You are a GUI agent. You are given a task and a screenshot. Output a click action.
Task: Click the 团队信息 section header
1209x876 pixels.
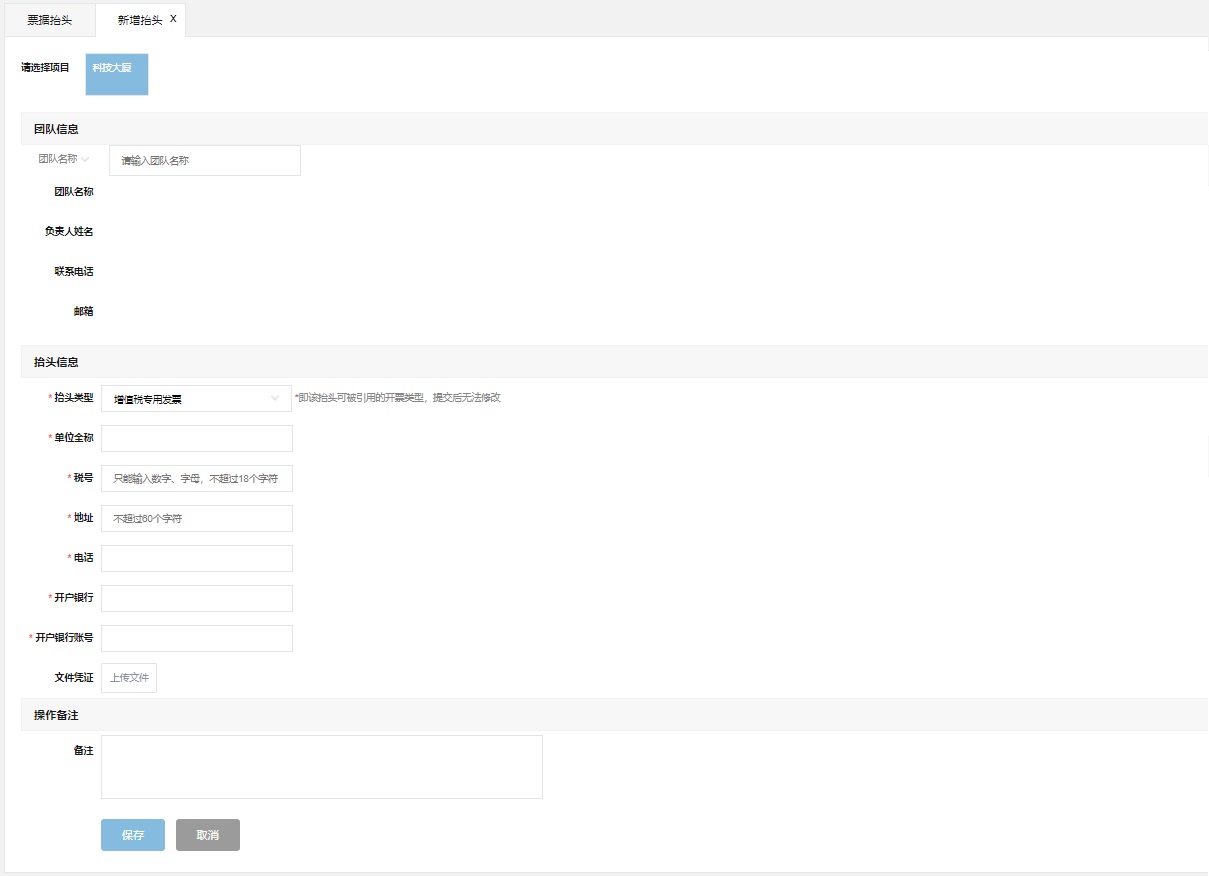pos(56,129)
